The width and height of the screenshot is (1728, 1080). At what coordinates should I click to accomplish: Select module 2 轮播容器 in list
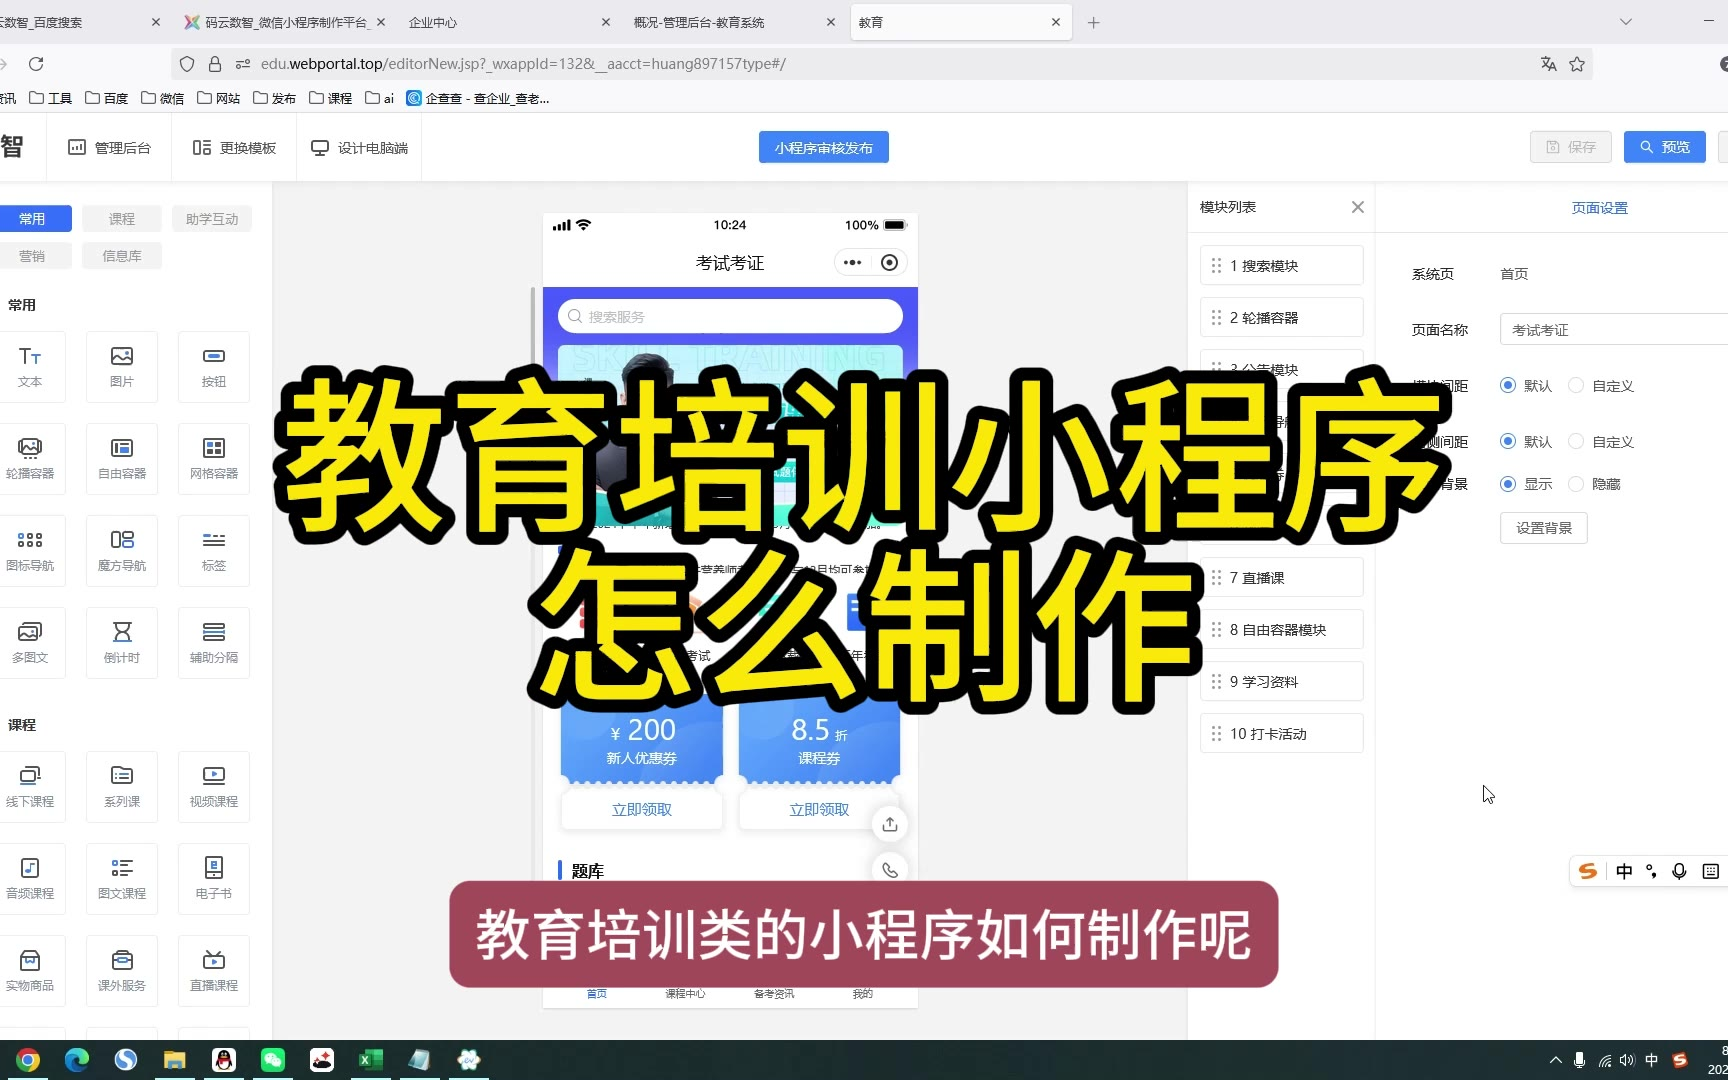(x=1282, y=318)
